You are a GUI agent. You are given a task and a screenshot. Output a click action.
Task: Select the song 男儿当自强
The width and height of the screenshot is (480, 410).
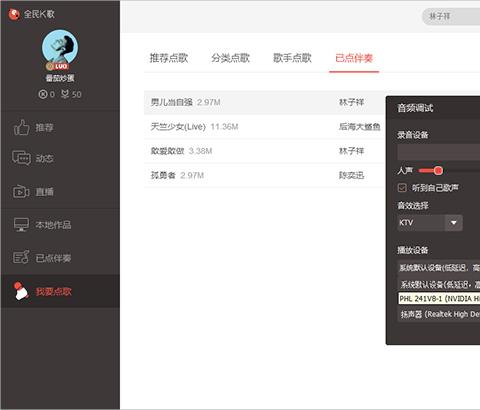(x=172, y=102)
